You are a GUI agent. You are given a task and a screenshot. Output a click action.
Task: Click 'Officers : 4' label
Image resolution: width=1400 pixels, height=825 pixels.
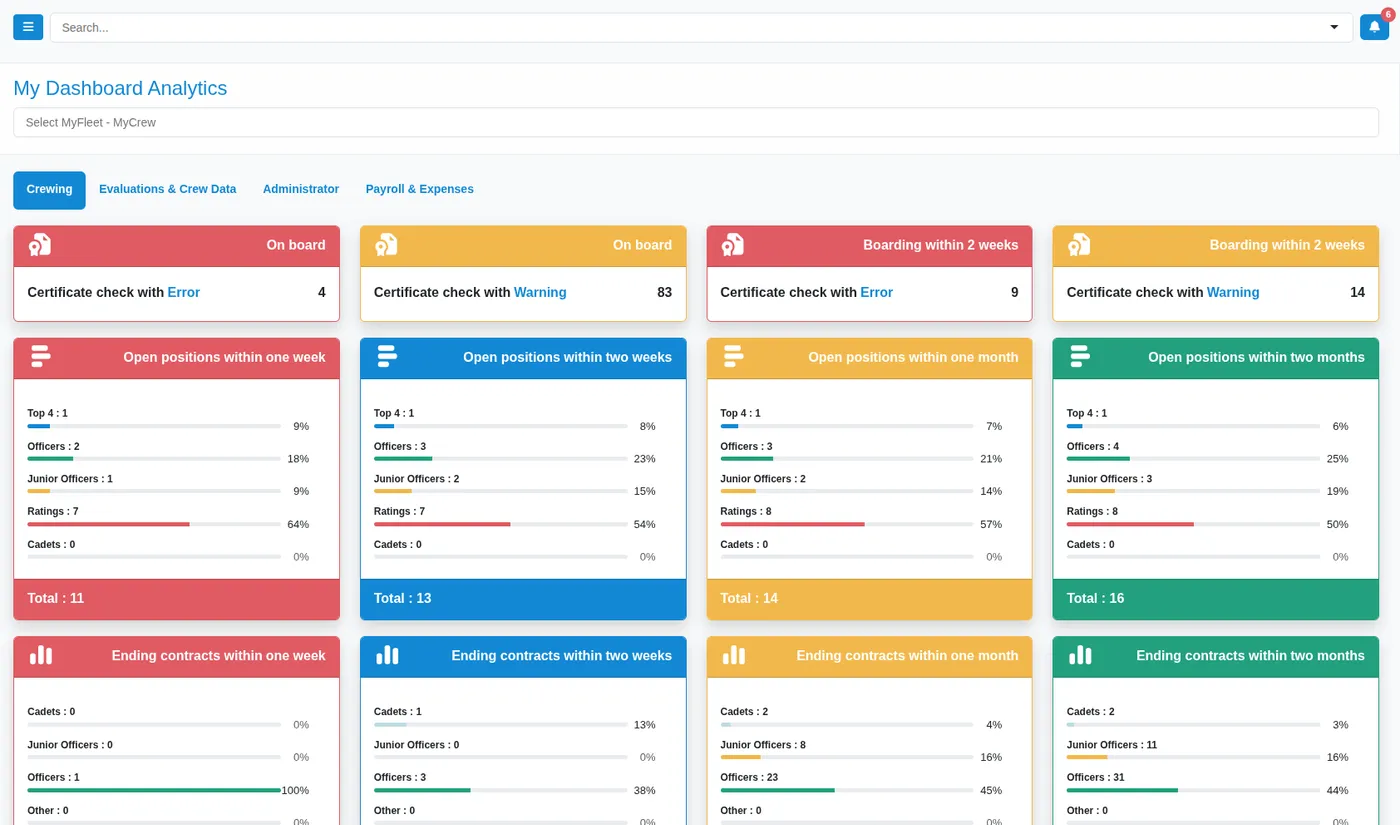click(x=1093, y=446)
